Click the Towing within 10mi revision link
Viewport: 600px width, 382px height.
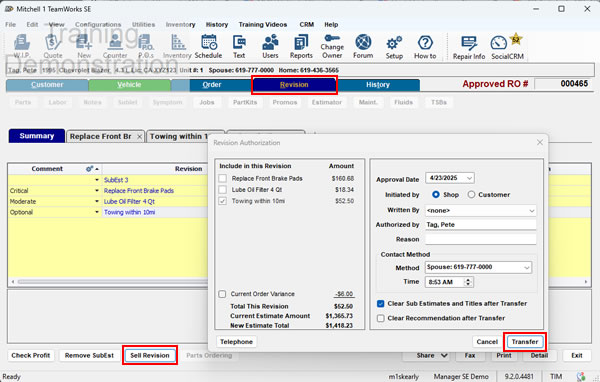pyautogui.click(x=129, y=212)
